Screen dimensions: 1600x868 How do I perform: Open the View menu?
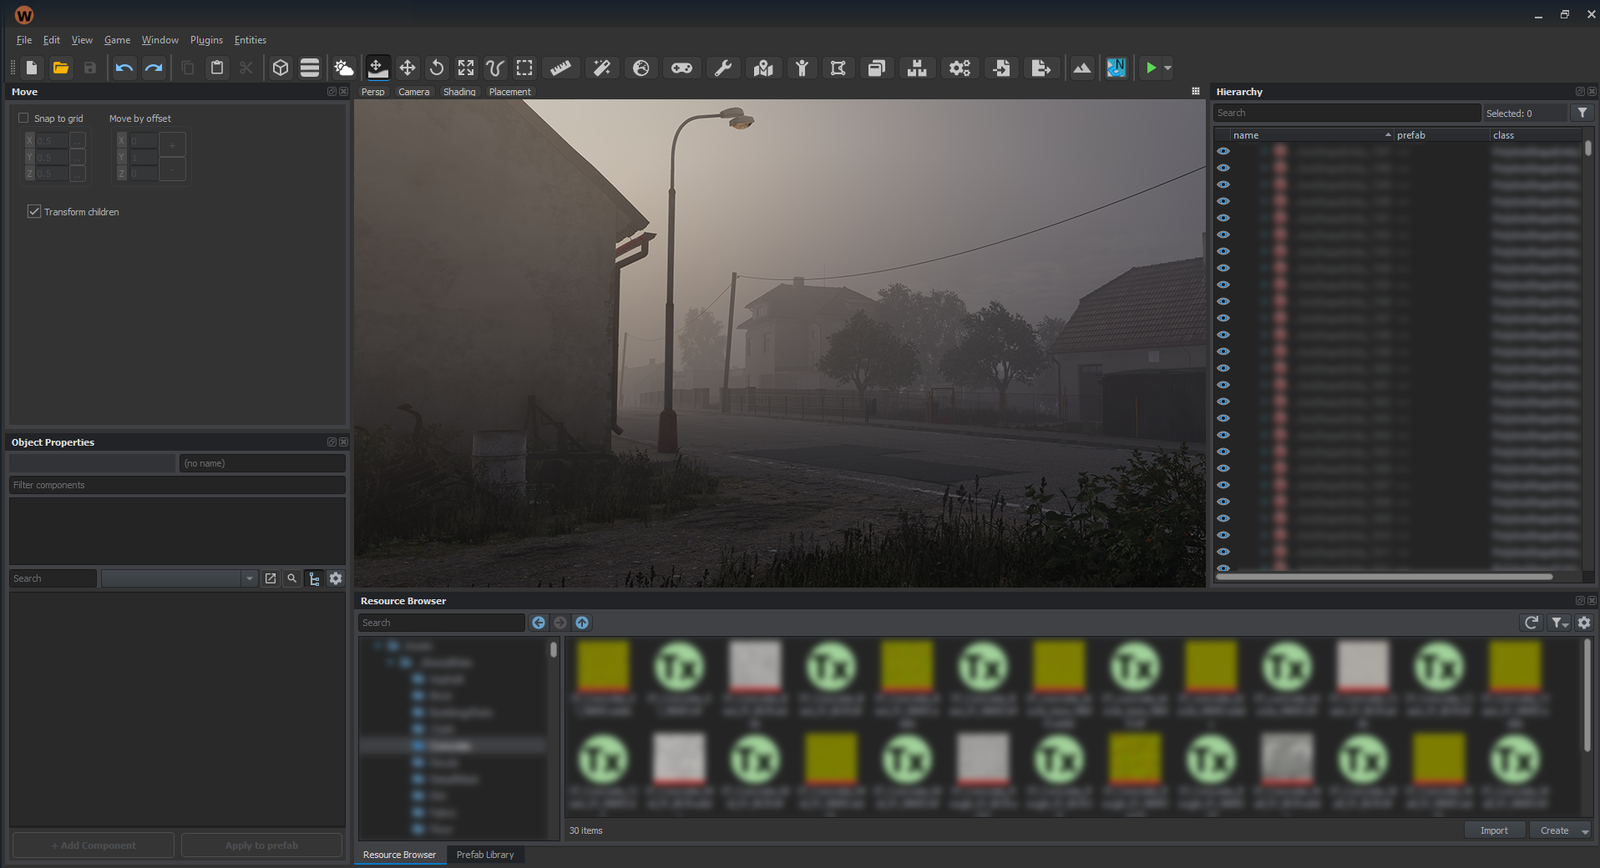point(82,40)
